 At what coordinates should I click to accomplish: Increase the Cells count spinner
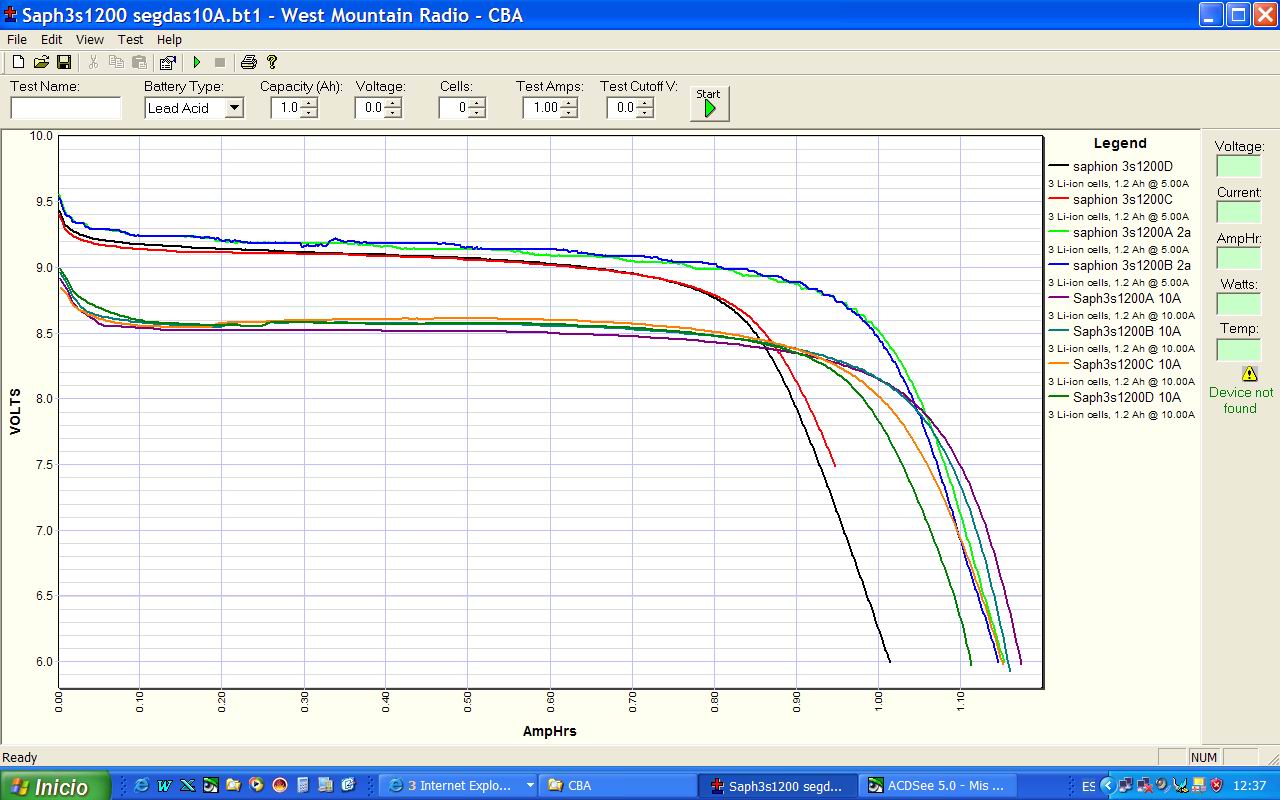477,103
